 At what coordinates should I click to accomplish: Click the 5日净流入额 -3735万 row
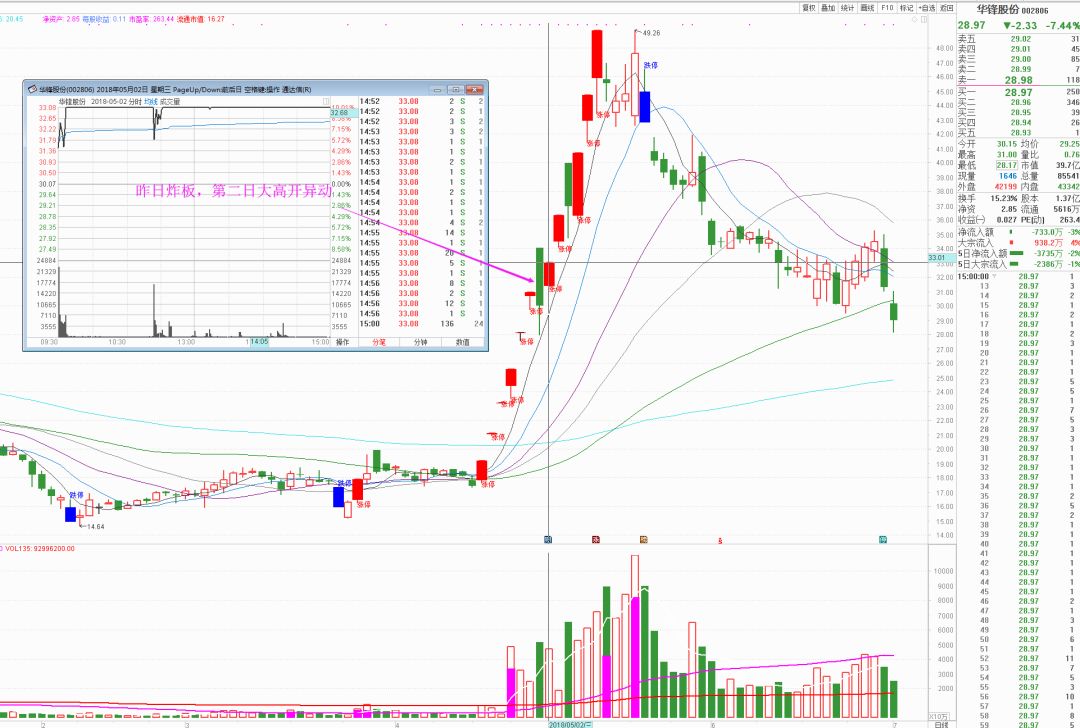(1019, 253)
